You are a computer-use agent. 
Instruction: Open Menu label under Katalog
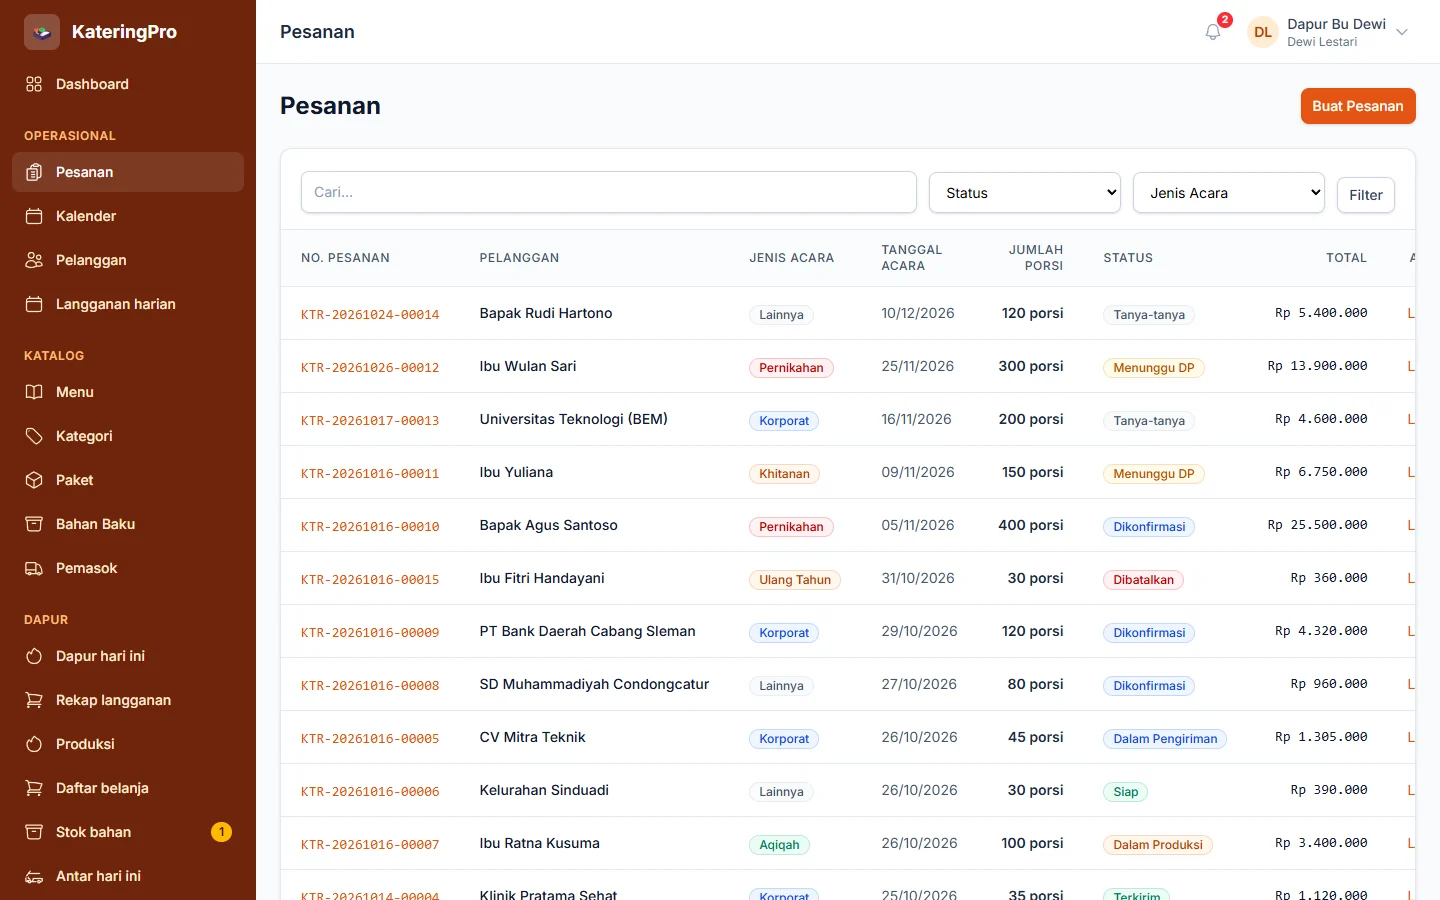pyautogui.click(x=75, y=392)
